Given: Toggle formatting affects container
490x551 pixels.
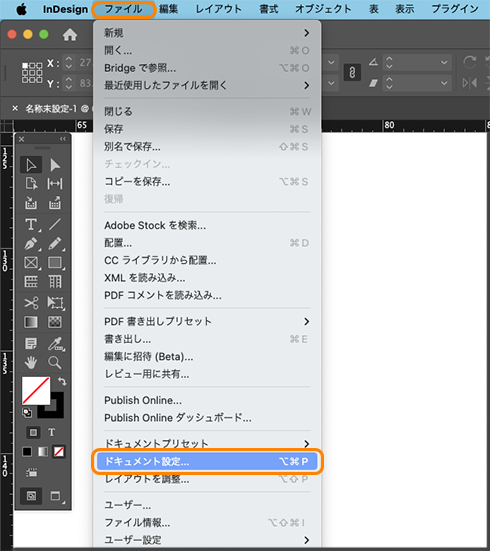Looking at the screenshot, I should pyautogui.click(x=33, y=433).
